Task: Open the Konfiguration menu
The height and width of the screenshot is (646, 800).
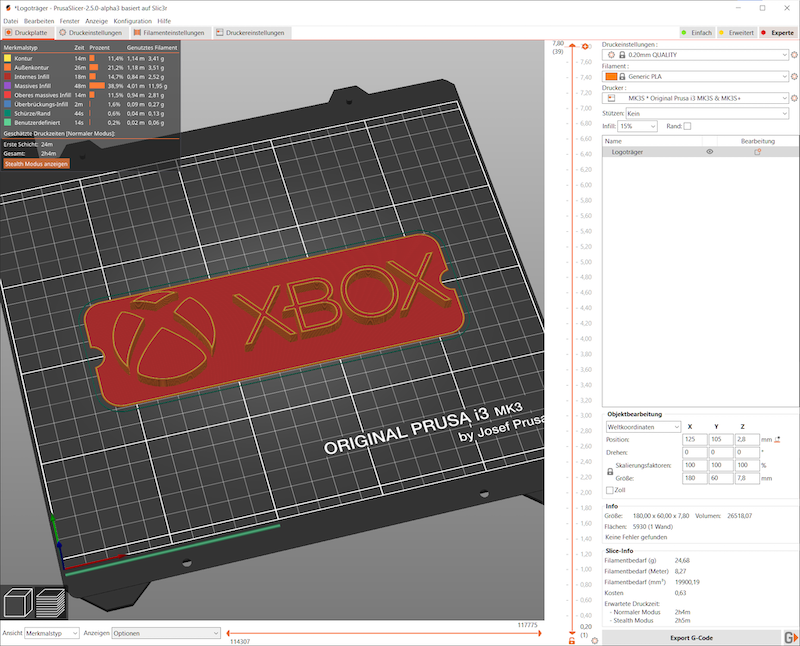Action: coord(133,20)
